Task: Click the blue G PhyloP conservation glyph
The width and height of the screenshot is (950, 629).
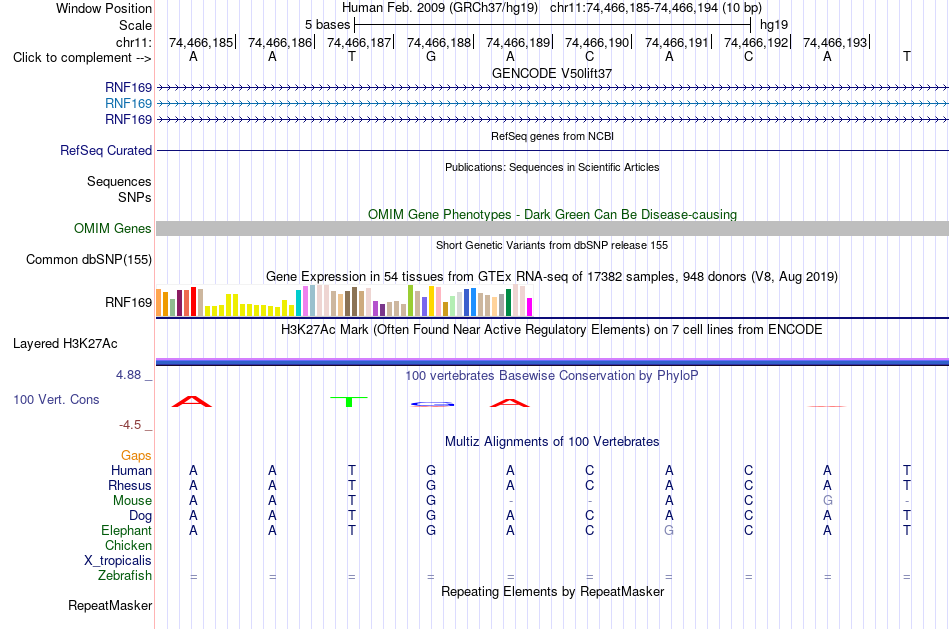Action: point(433,404)
